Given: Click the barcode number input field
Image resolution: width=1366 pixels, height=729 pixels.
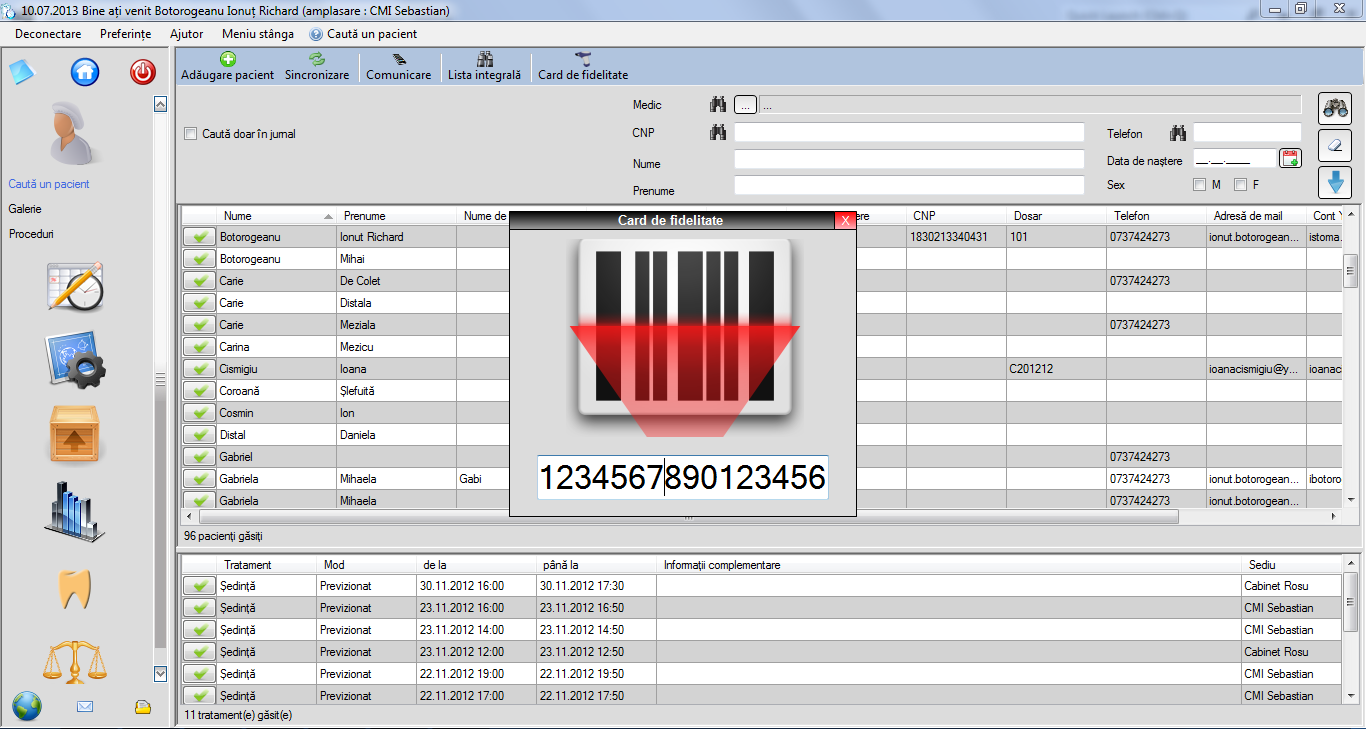Looking at the screenshot, I should pos(683,477).
